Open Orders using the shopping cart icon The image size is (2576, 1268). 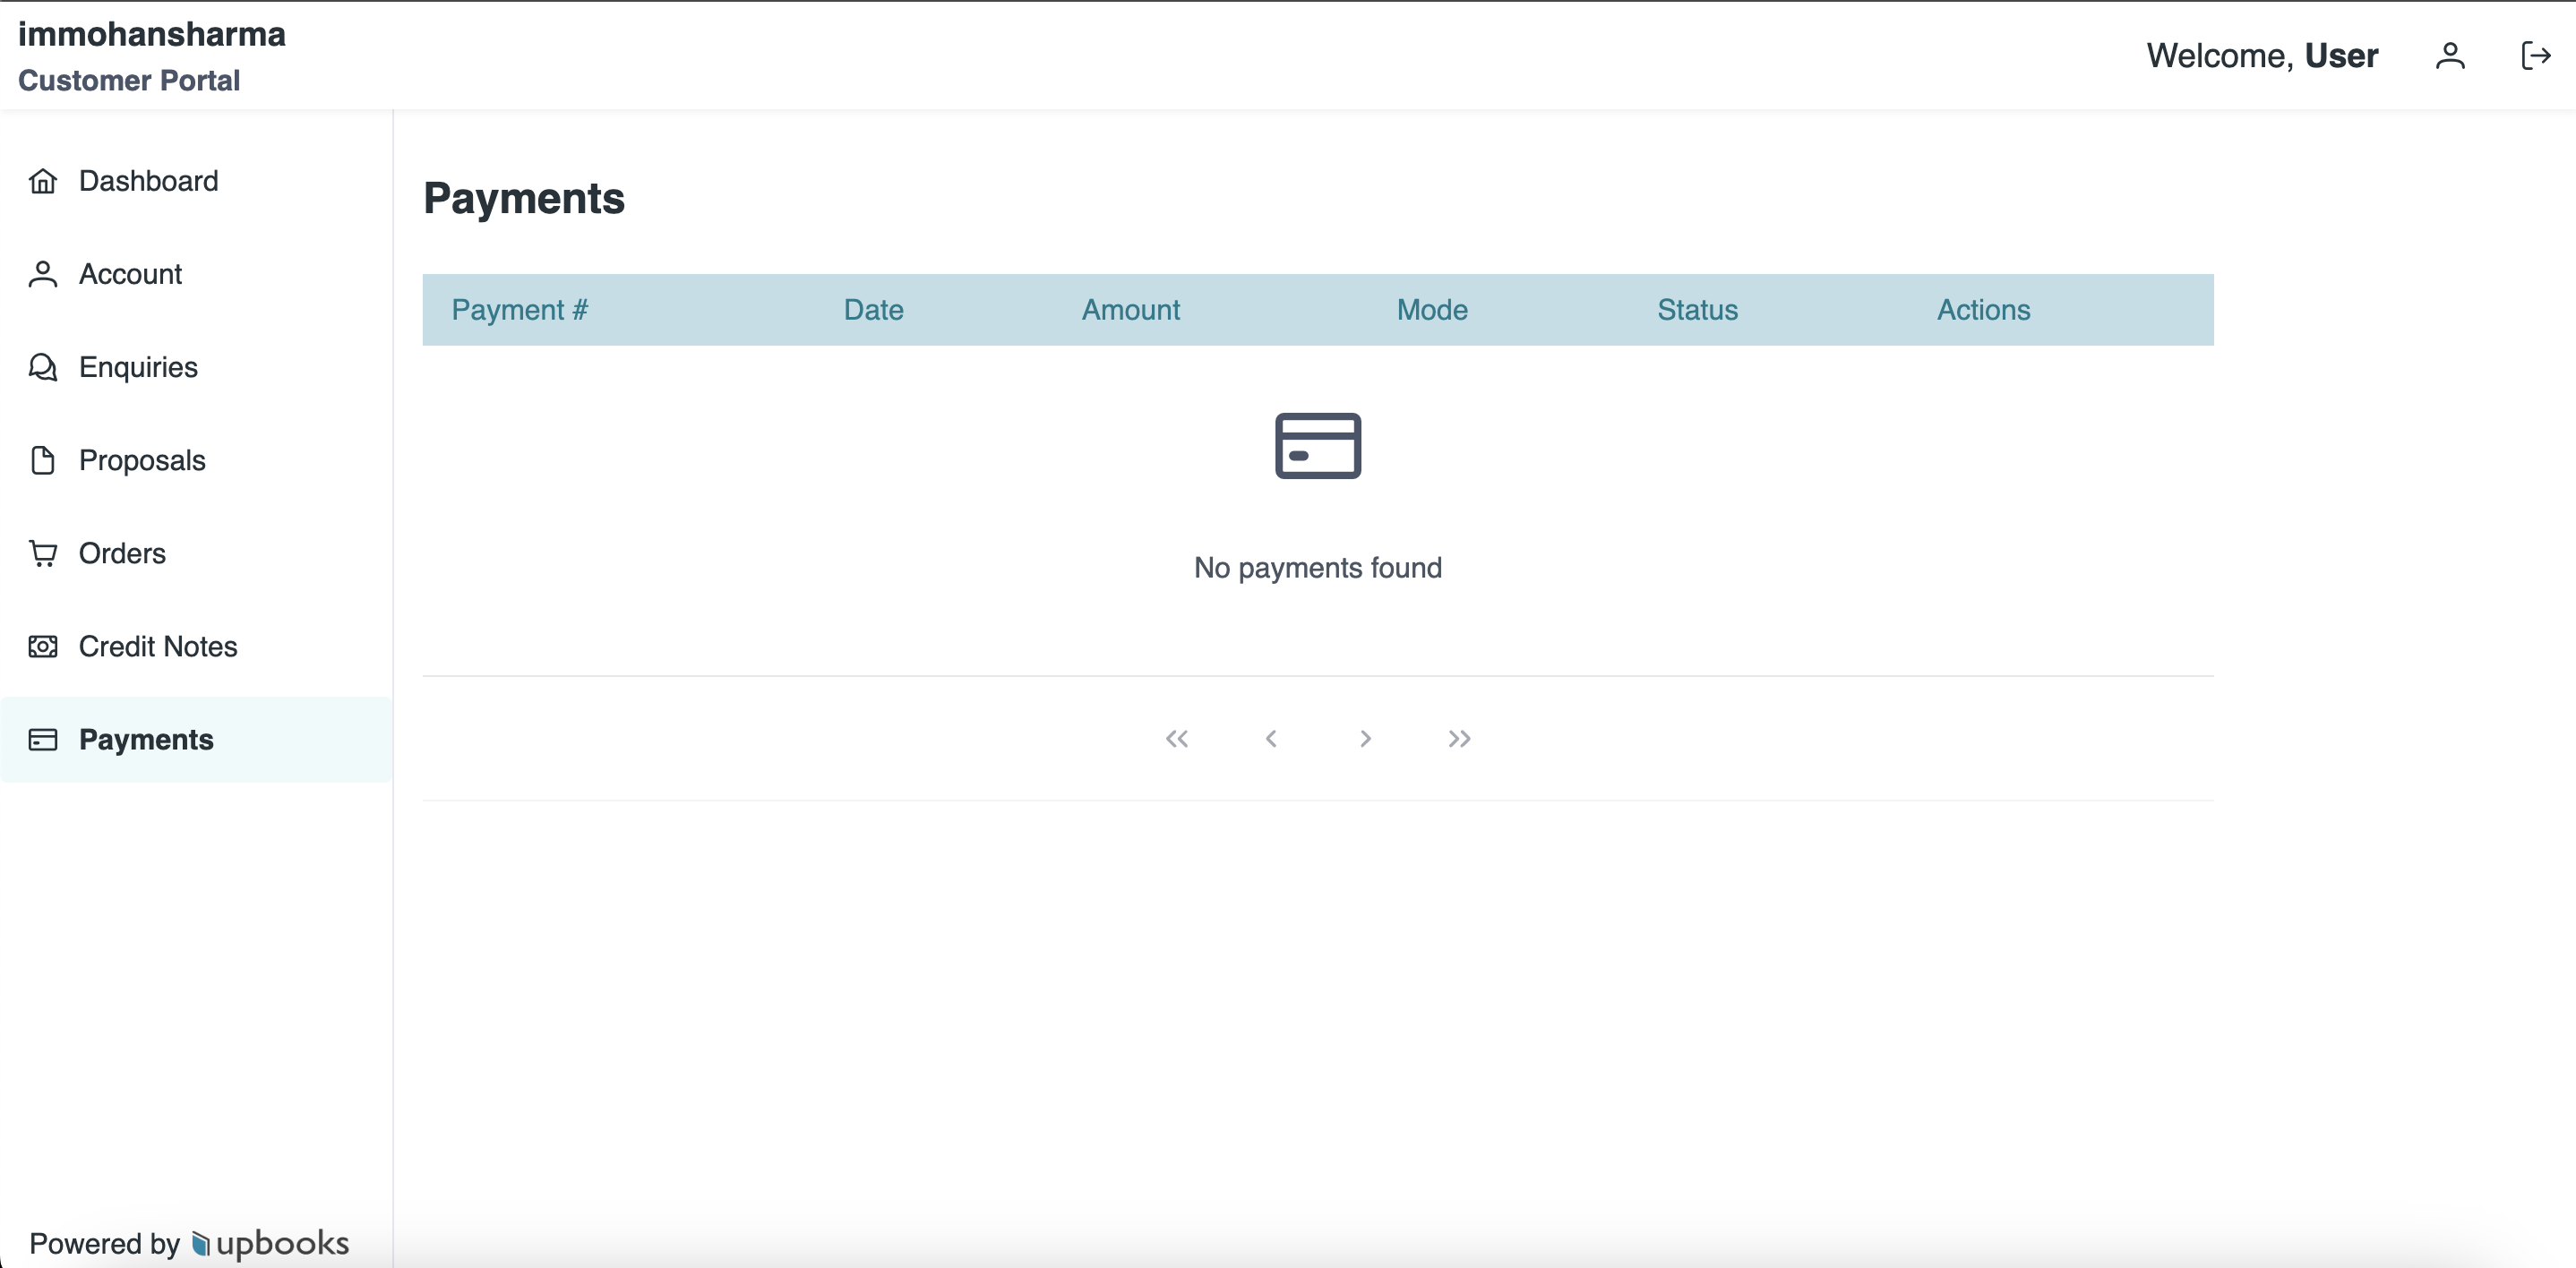tap(42, 553)
